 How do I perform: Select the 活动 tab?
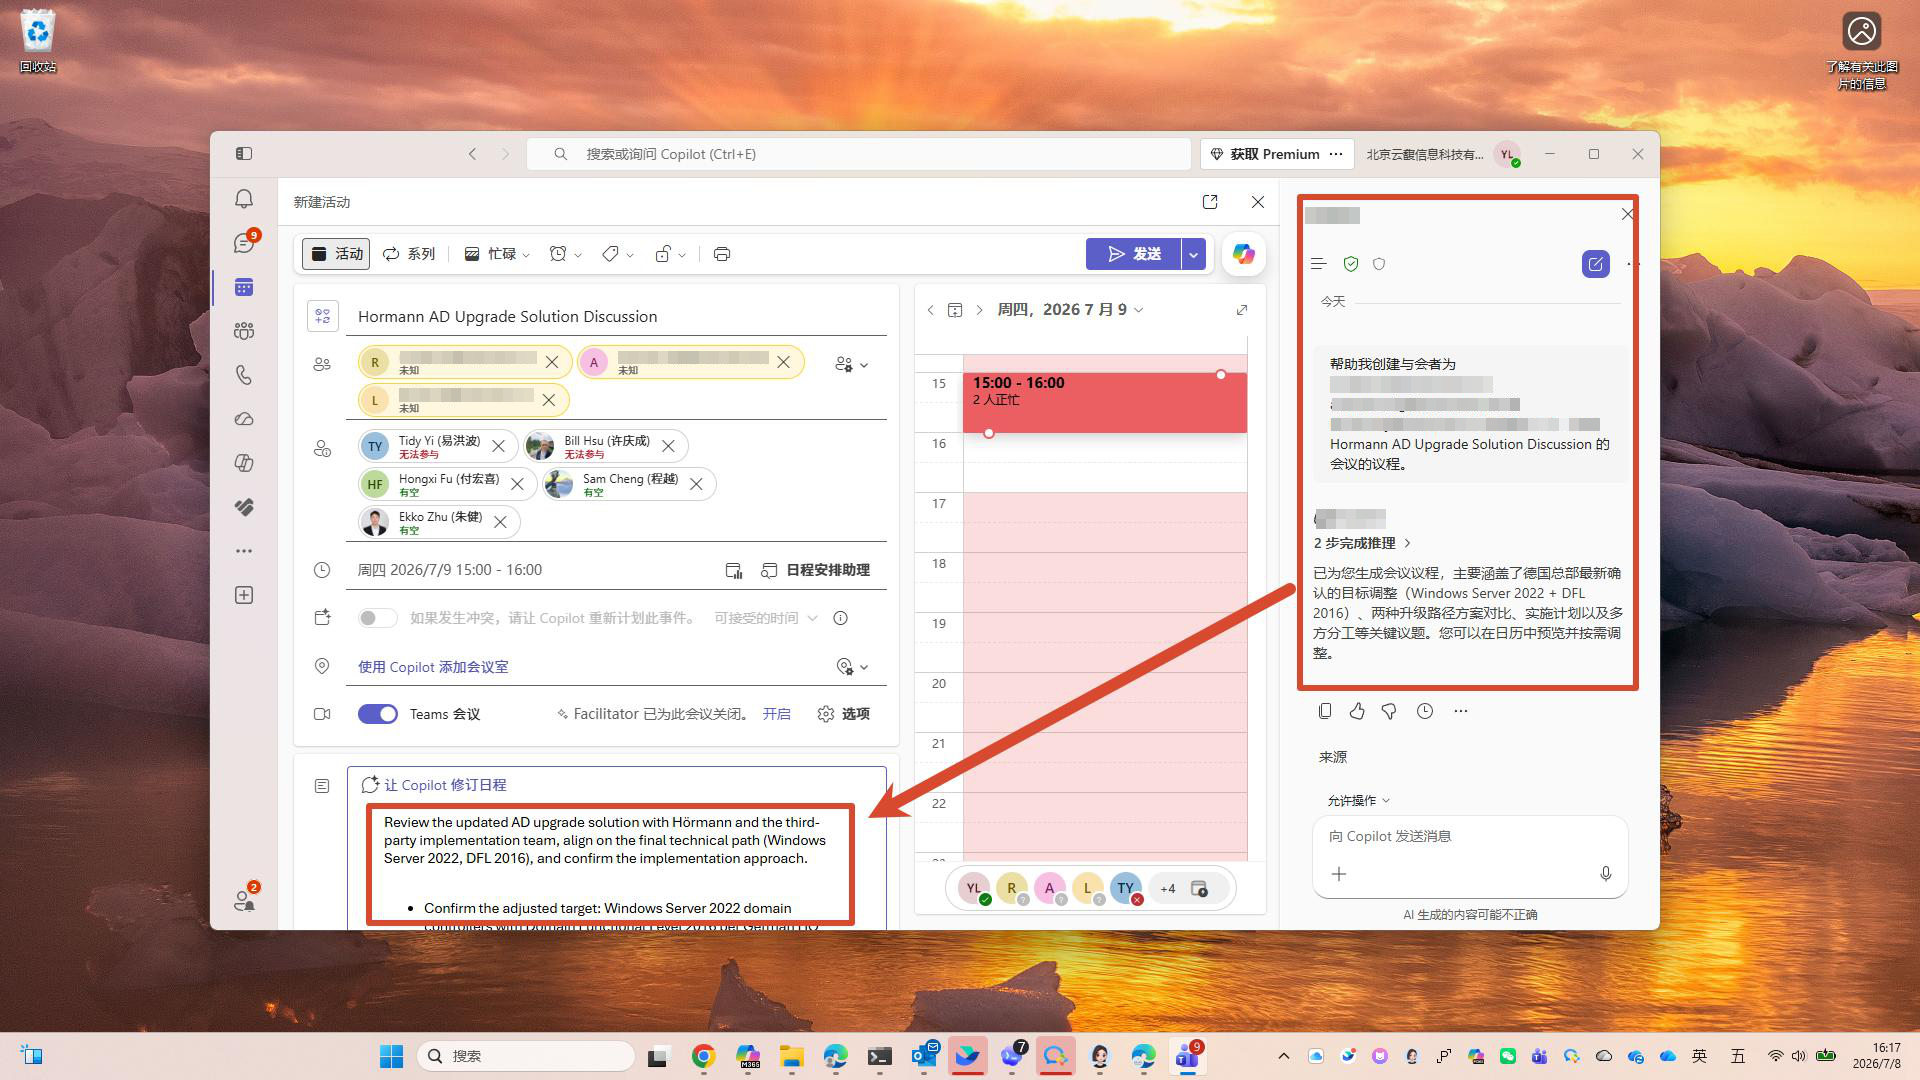[x=336, y=254]
